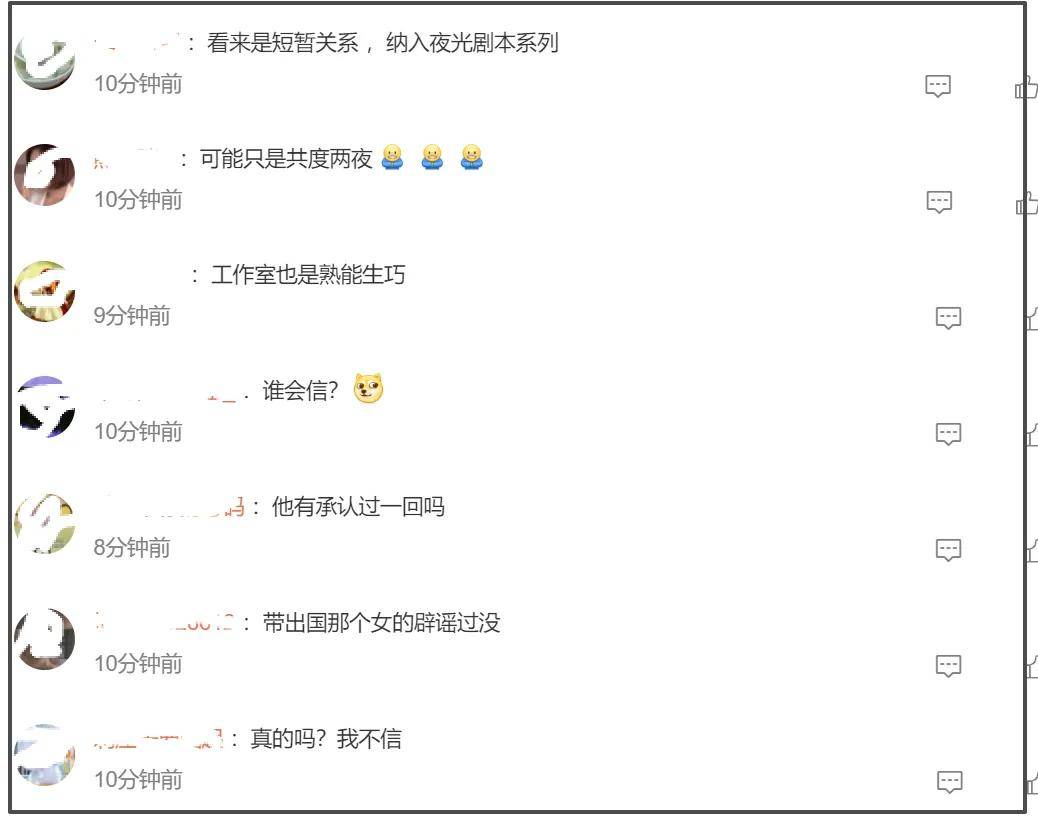Open avatar beside 真的吗我不信 comment
The width and height of the screenshot is (1038, 822).
(x=44, y=755)
